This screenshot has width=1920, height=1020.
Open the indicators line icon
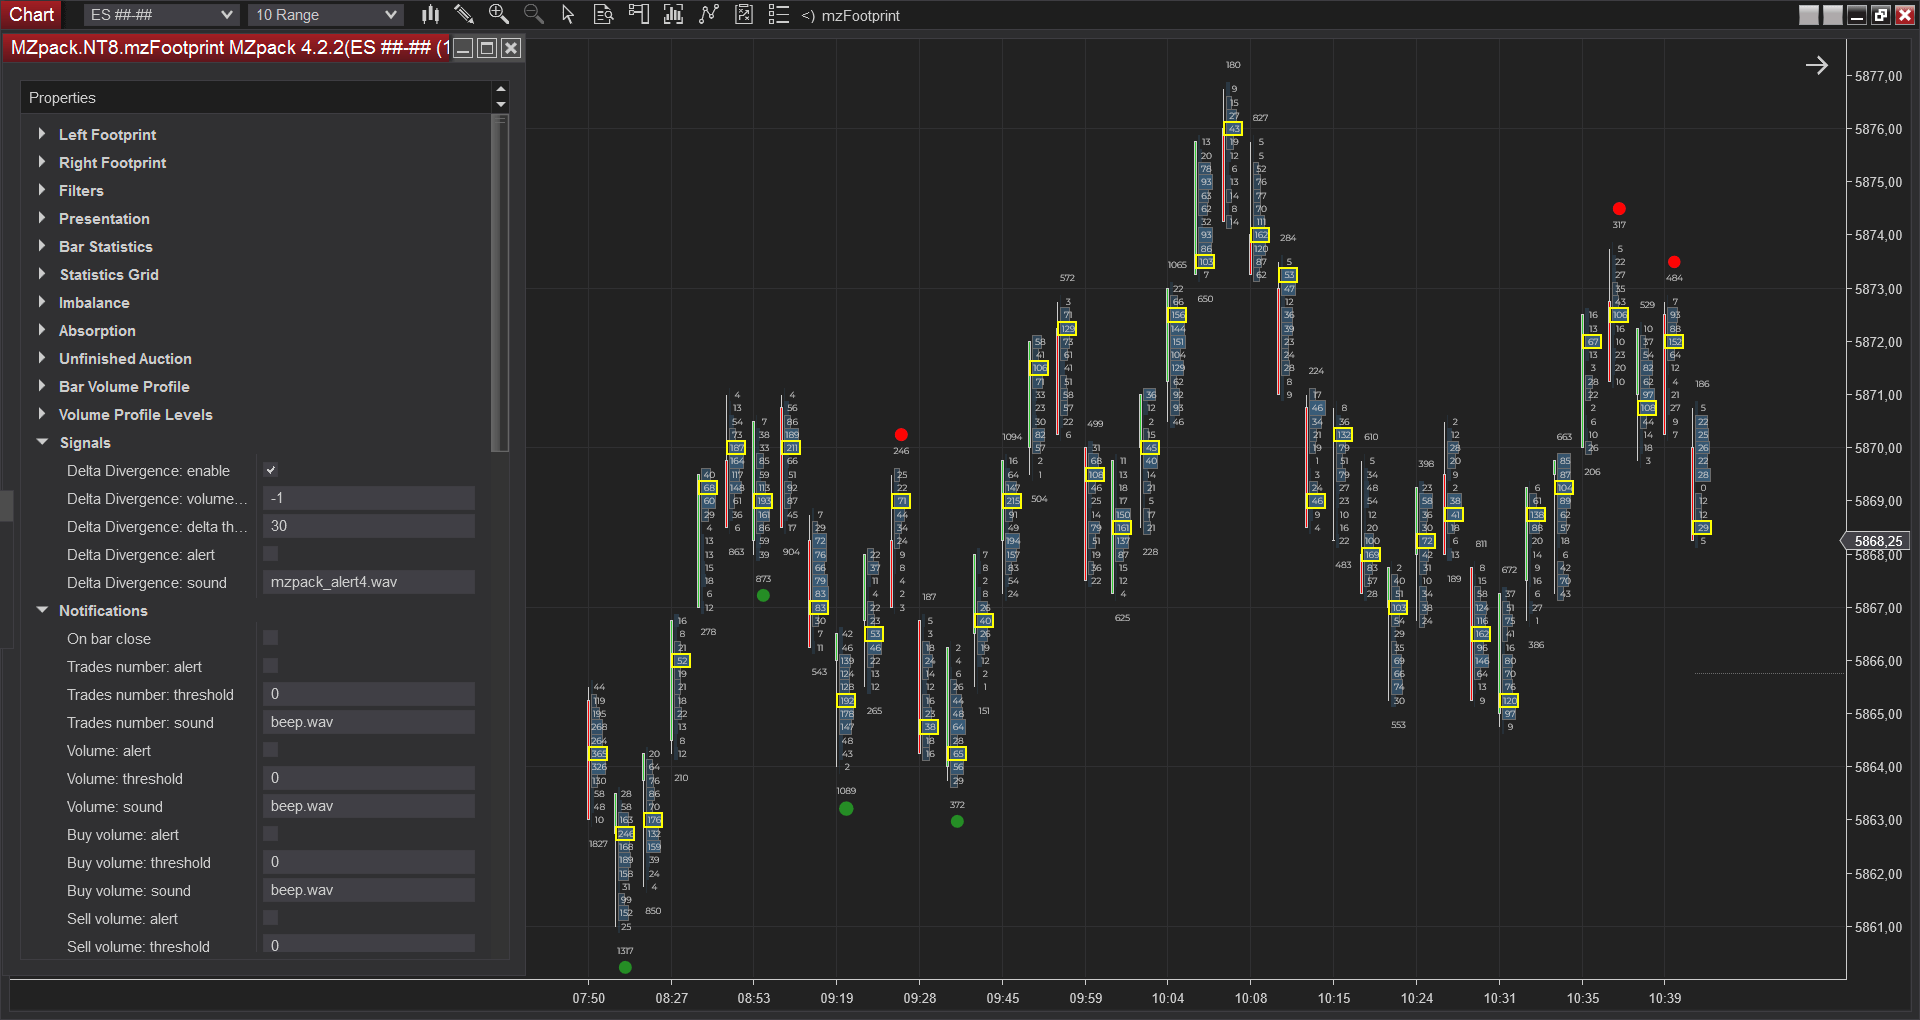click(709, 15)
